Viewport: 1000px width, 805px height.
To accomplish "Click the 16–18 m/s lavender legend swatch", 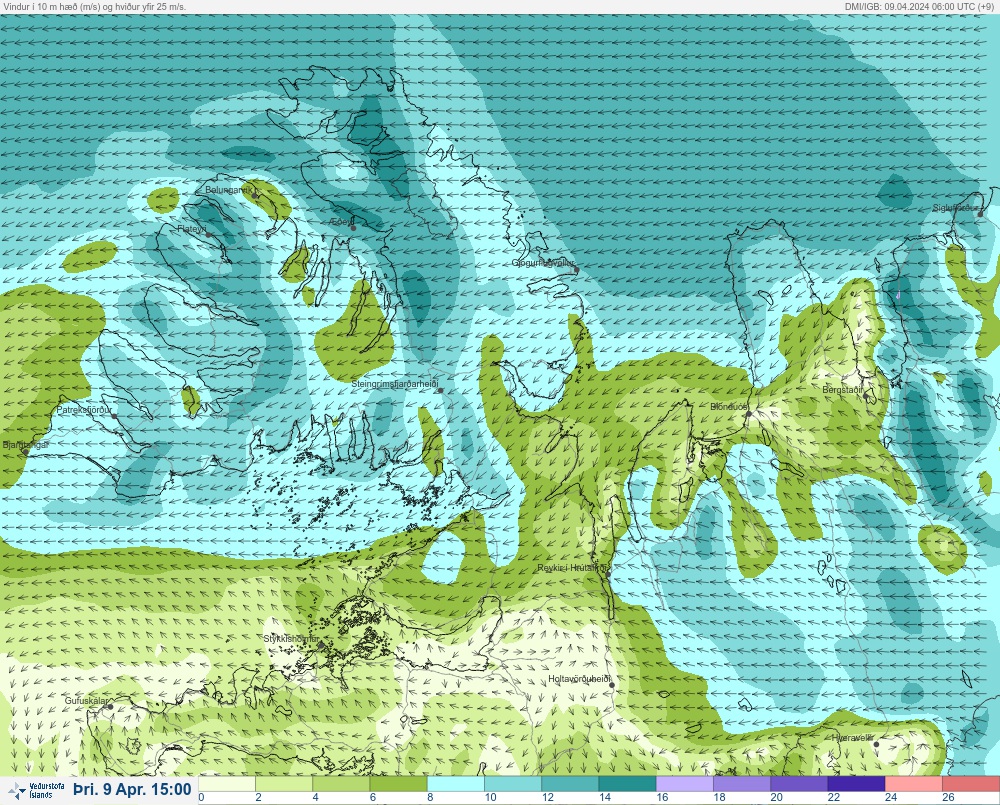I will [685, 783].
